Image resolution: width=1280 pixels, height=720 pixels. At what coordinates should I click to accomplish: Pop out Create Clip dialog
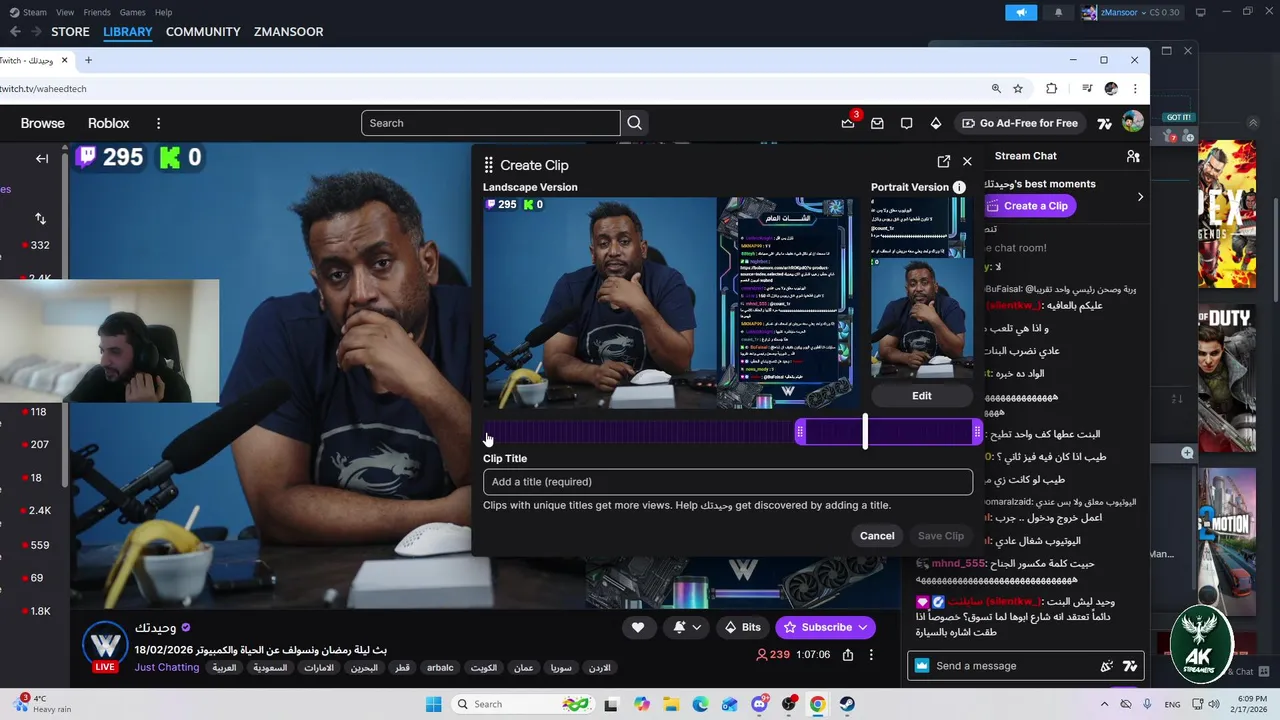943,161
